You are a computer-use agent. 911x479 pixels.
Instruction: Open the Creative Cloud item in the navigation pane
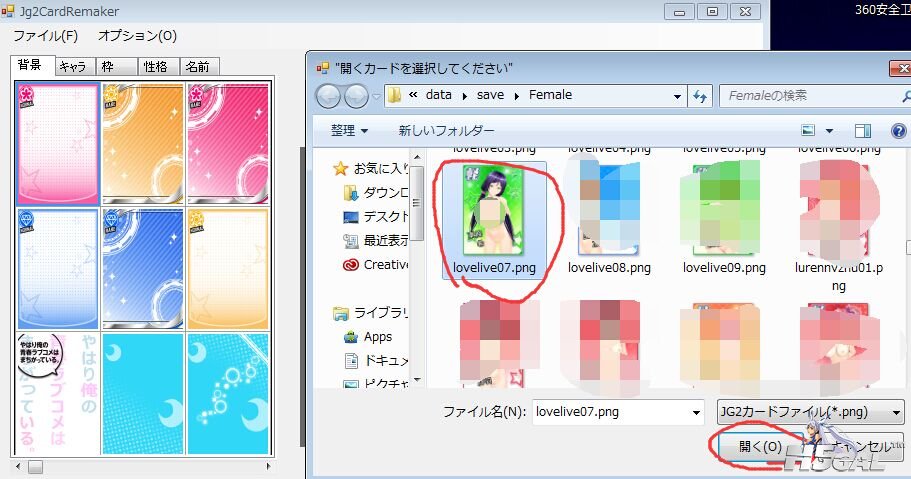click(376, 265)
